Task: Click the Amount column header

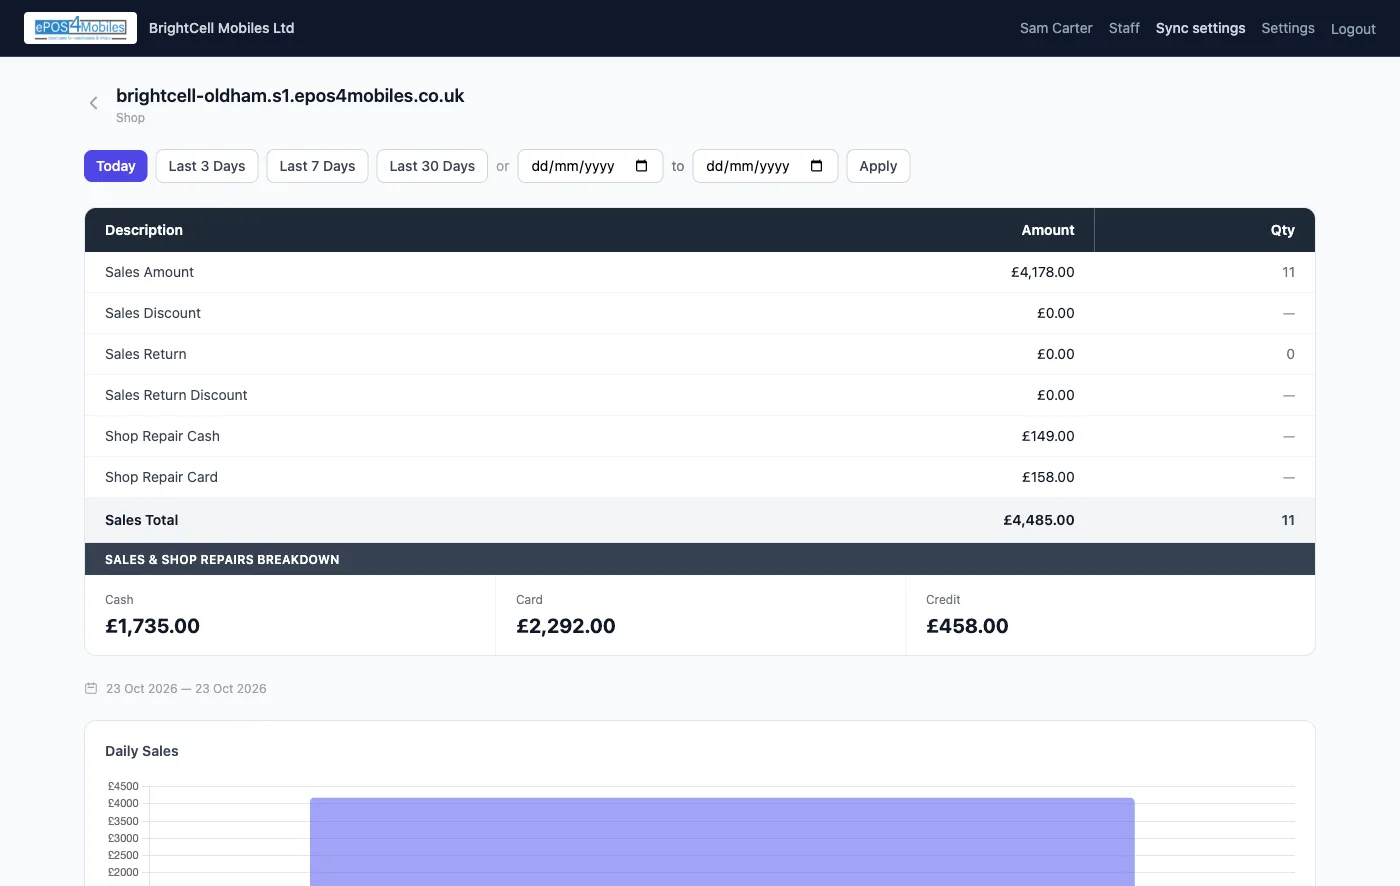Action: [1048, 230]
